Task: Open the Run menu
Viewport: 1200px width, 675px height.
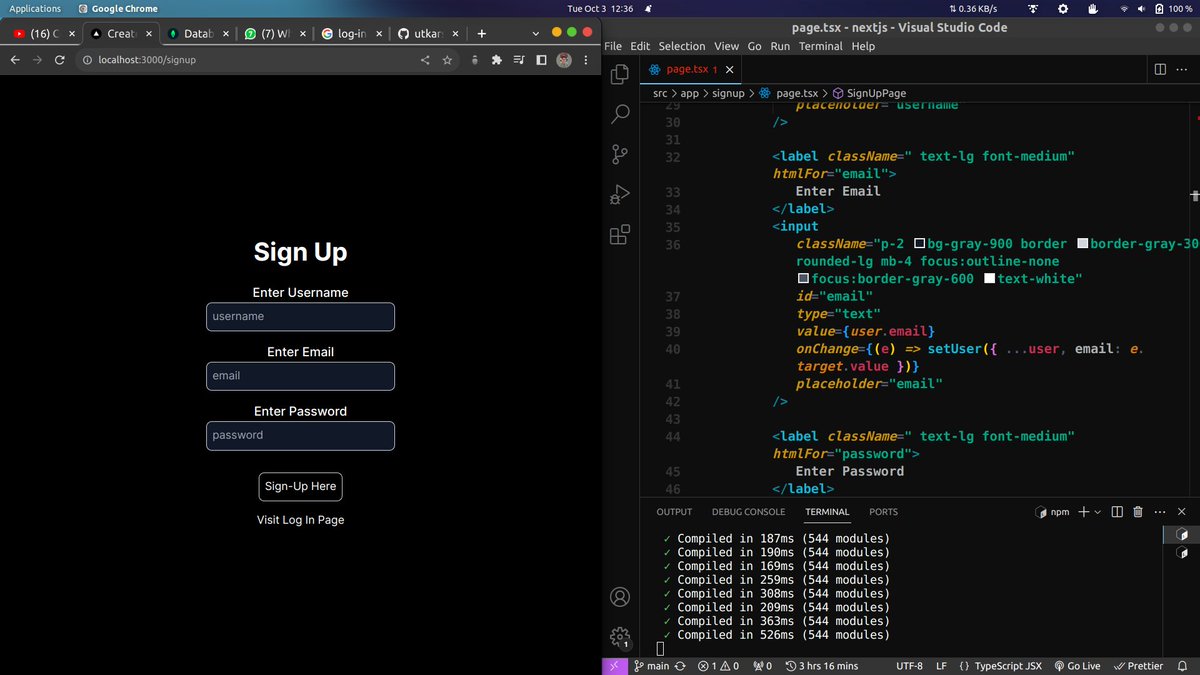Action: coord(780,46)
